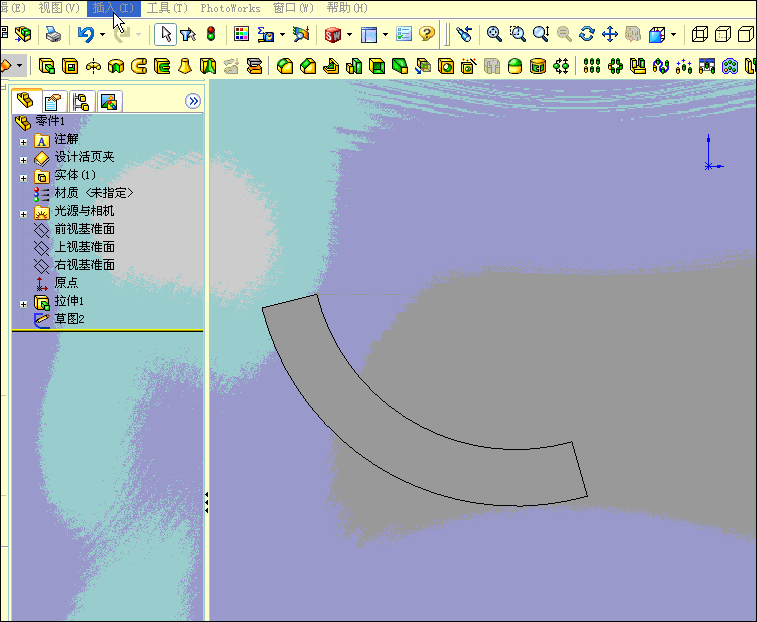
Task: Click the double-chevron panel expand button
Action: pyautogui.click(x=193, y=101)
